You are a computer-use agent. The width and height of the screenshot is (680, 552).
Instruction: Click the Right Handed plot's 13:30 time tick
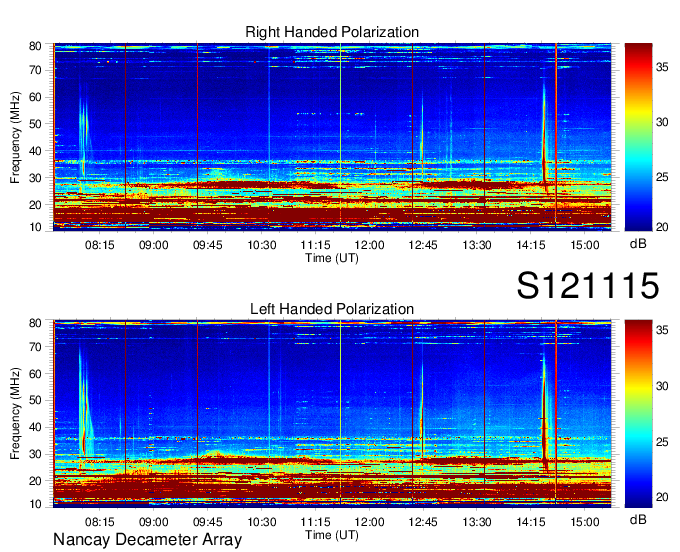tap(477, 245)
